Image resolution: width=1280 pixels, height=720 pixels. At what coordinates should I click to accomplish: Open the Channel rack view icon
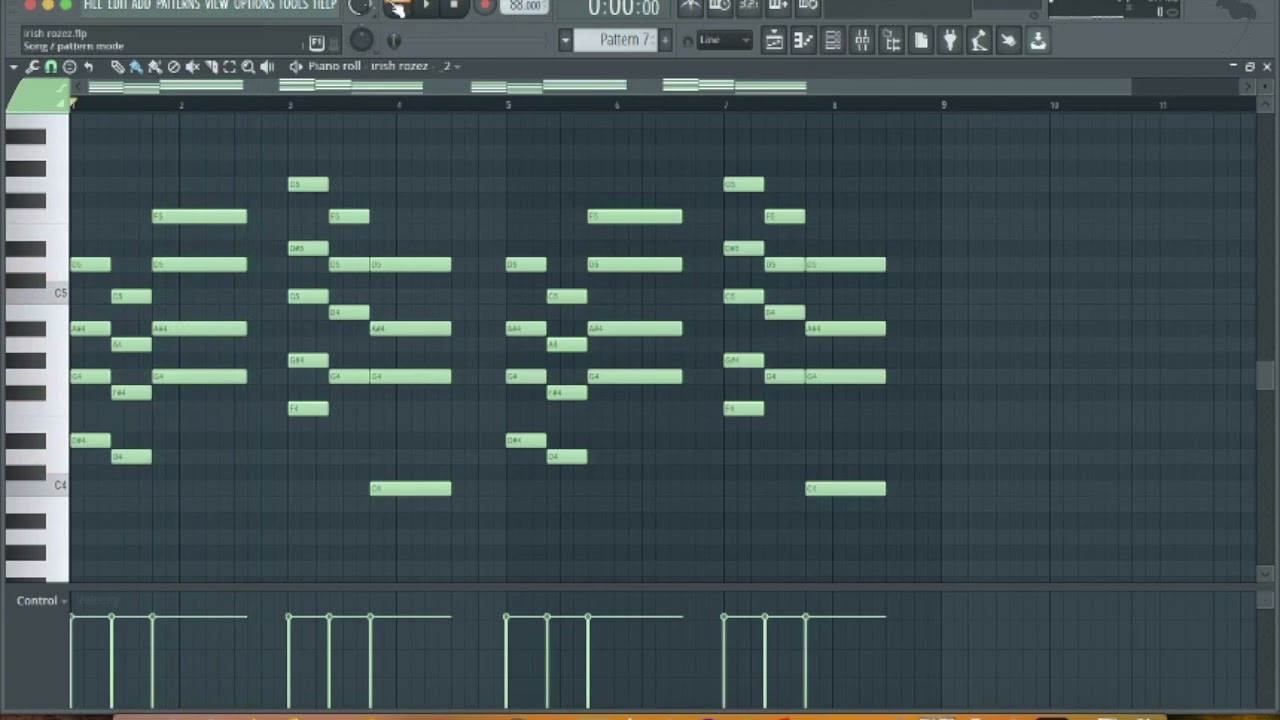coord(833,41)
